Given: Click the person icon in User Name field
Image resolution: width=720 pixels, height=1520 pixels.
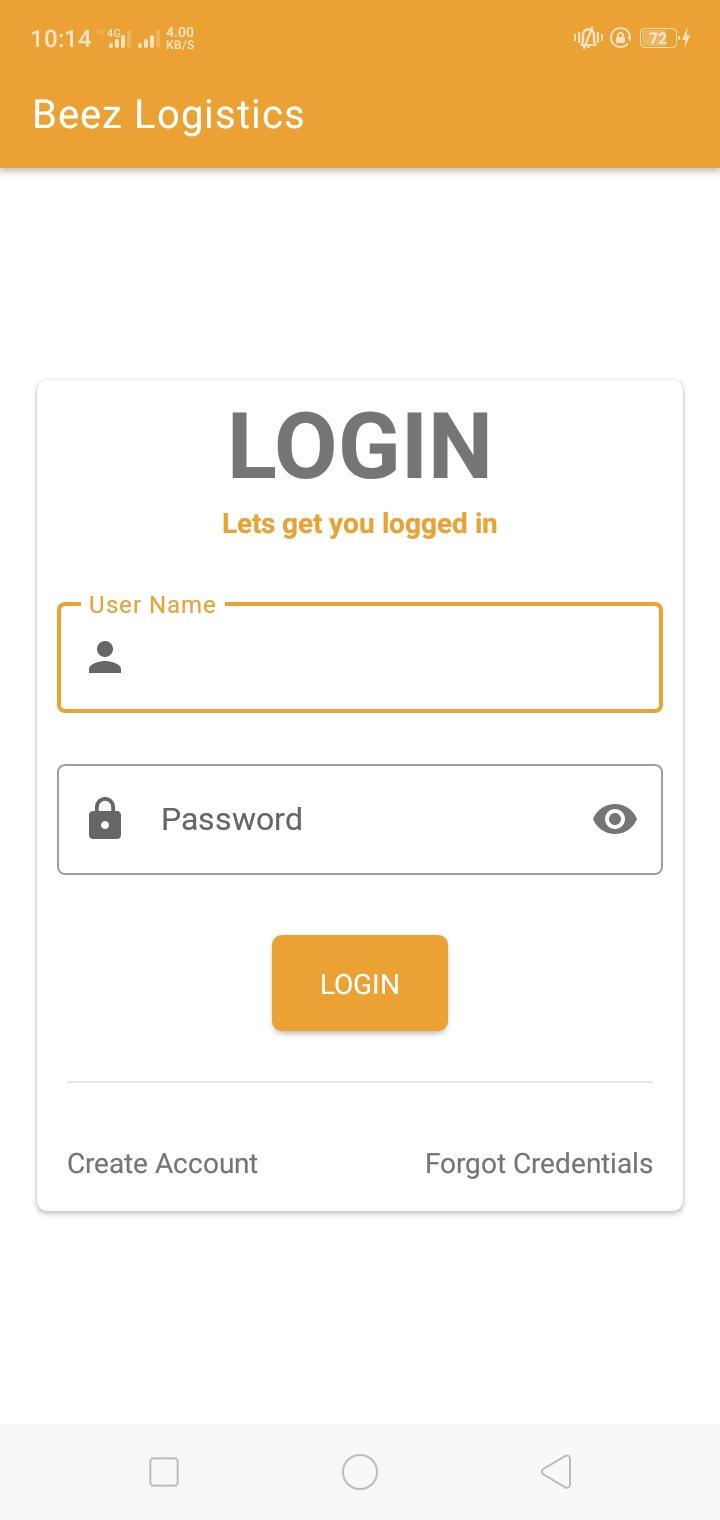Looking at the screenshot, I should 105,657.
